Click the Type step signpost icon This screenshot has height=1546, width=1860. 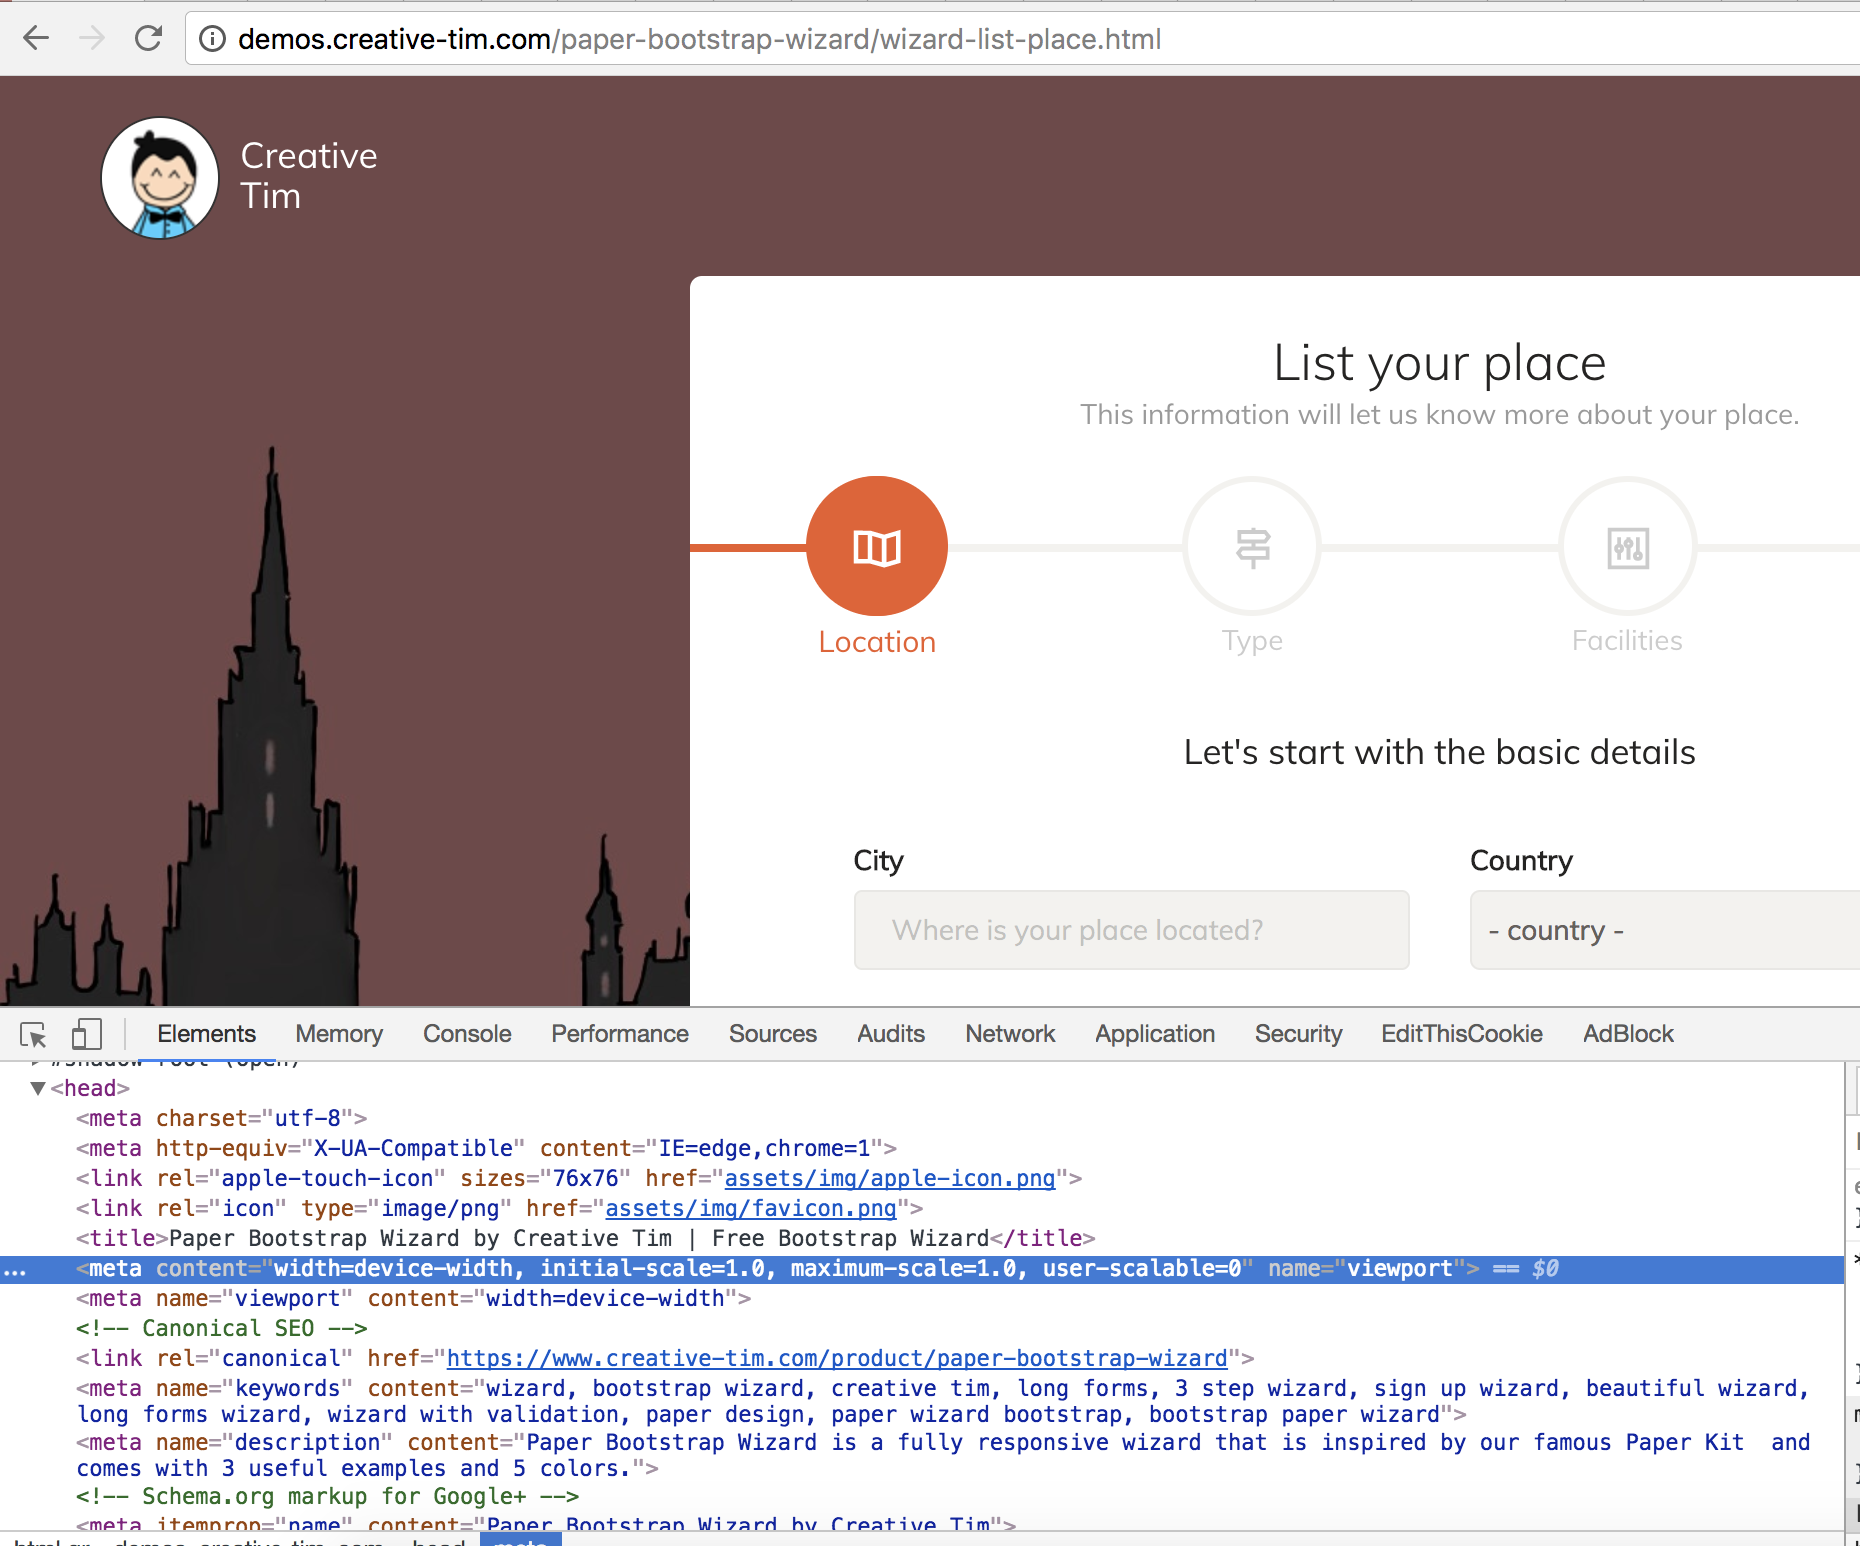coord(1251,546)
